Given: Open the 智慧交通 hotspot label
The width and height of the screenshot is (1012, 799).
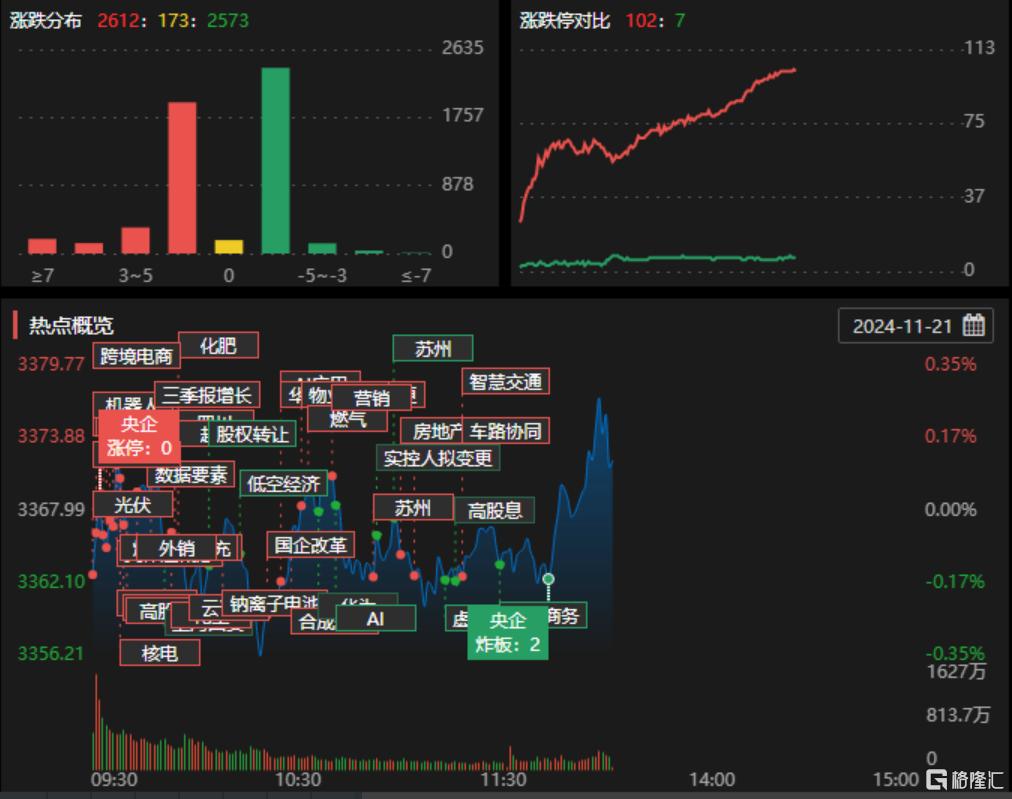Looking at the screenshot, I should tap(505, 381).
